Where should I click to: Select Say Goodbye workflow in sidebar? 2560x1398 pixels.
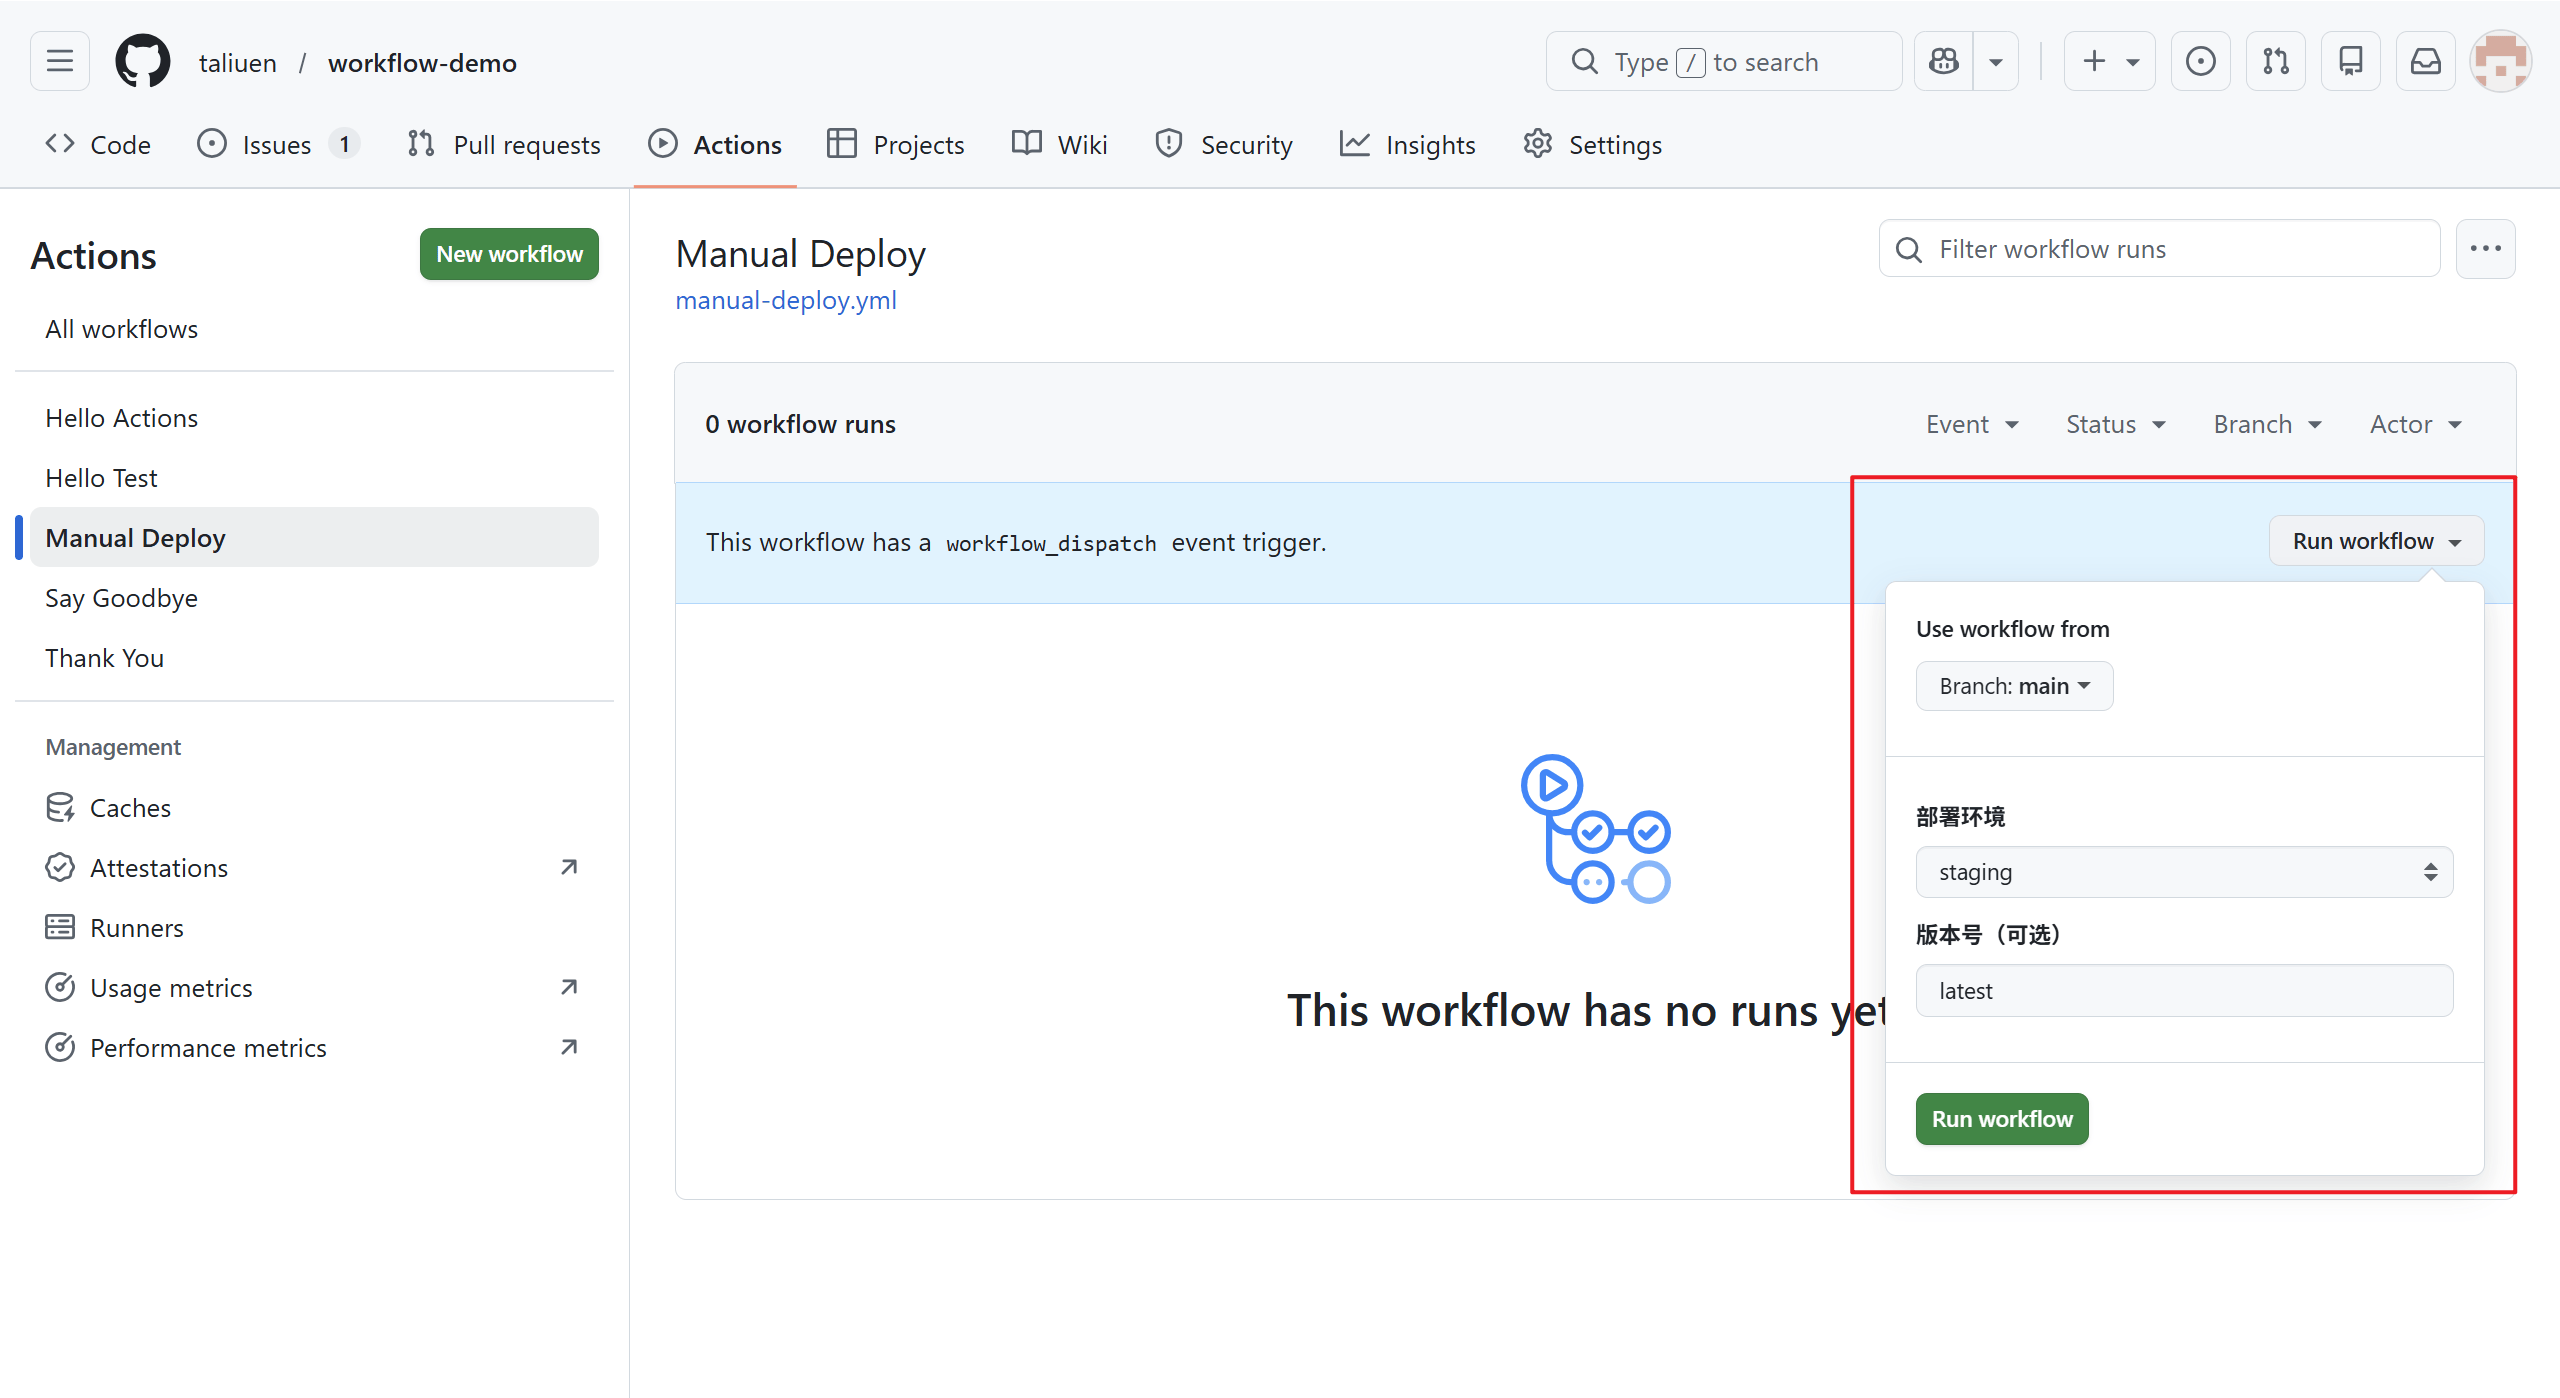click(122, 598)
